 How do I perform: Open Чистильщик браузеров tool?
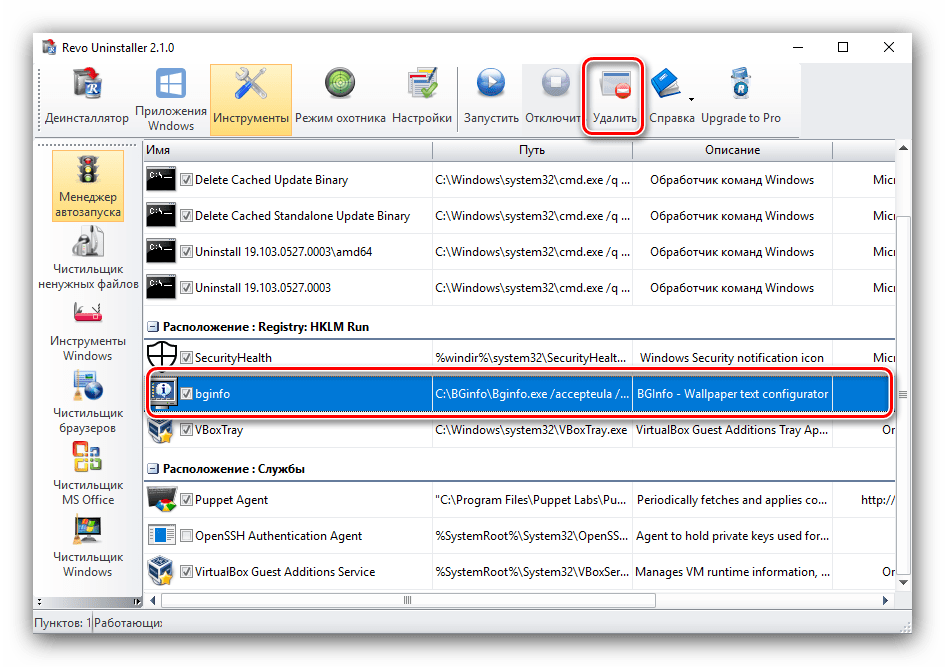pyautogui.click(x=87, y=402)
